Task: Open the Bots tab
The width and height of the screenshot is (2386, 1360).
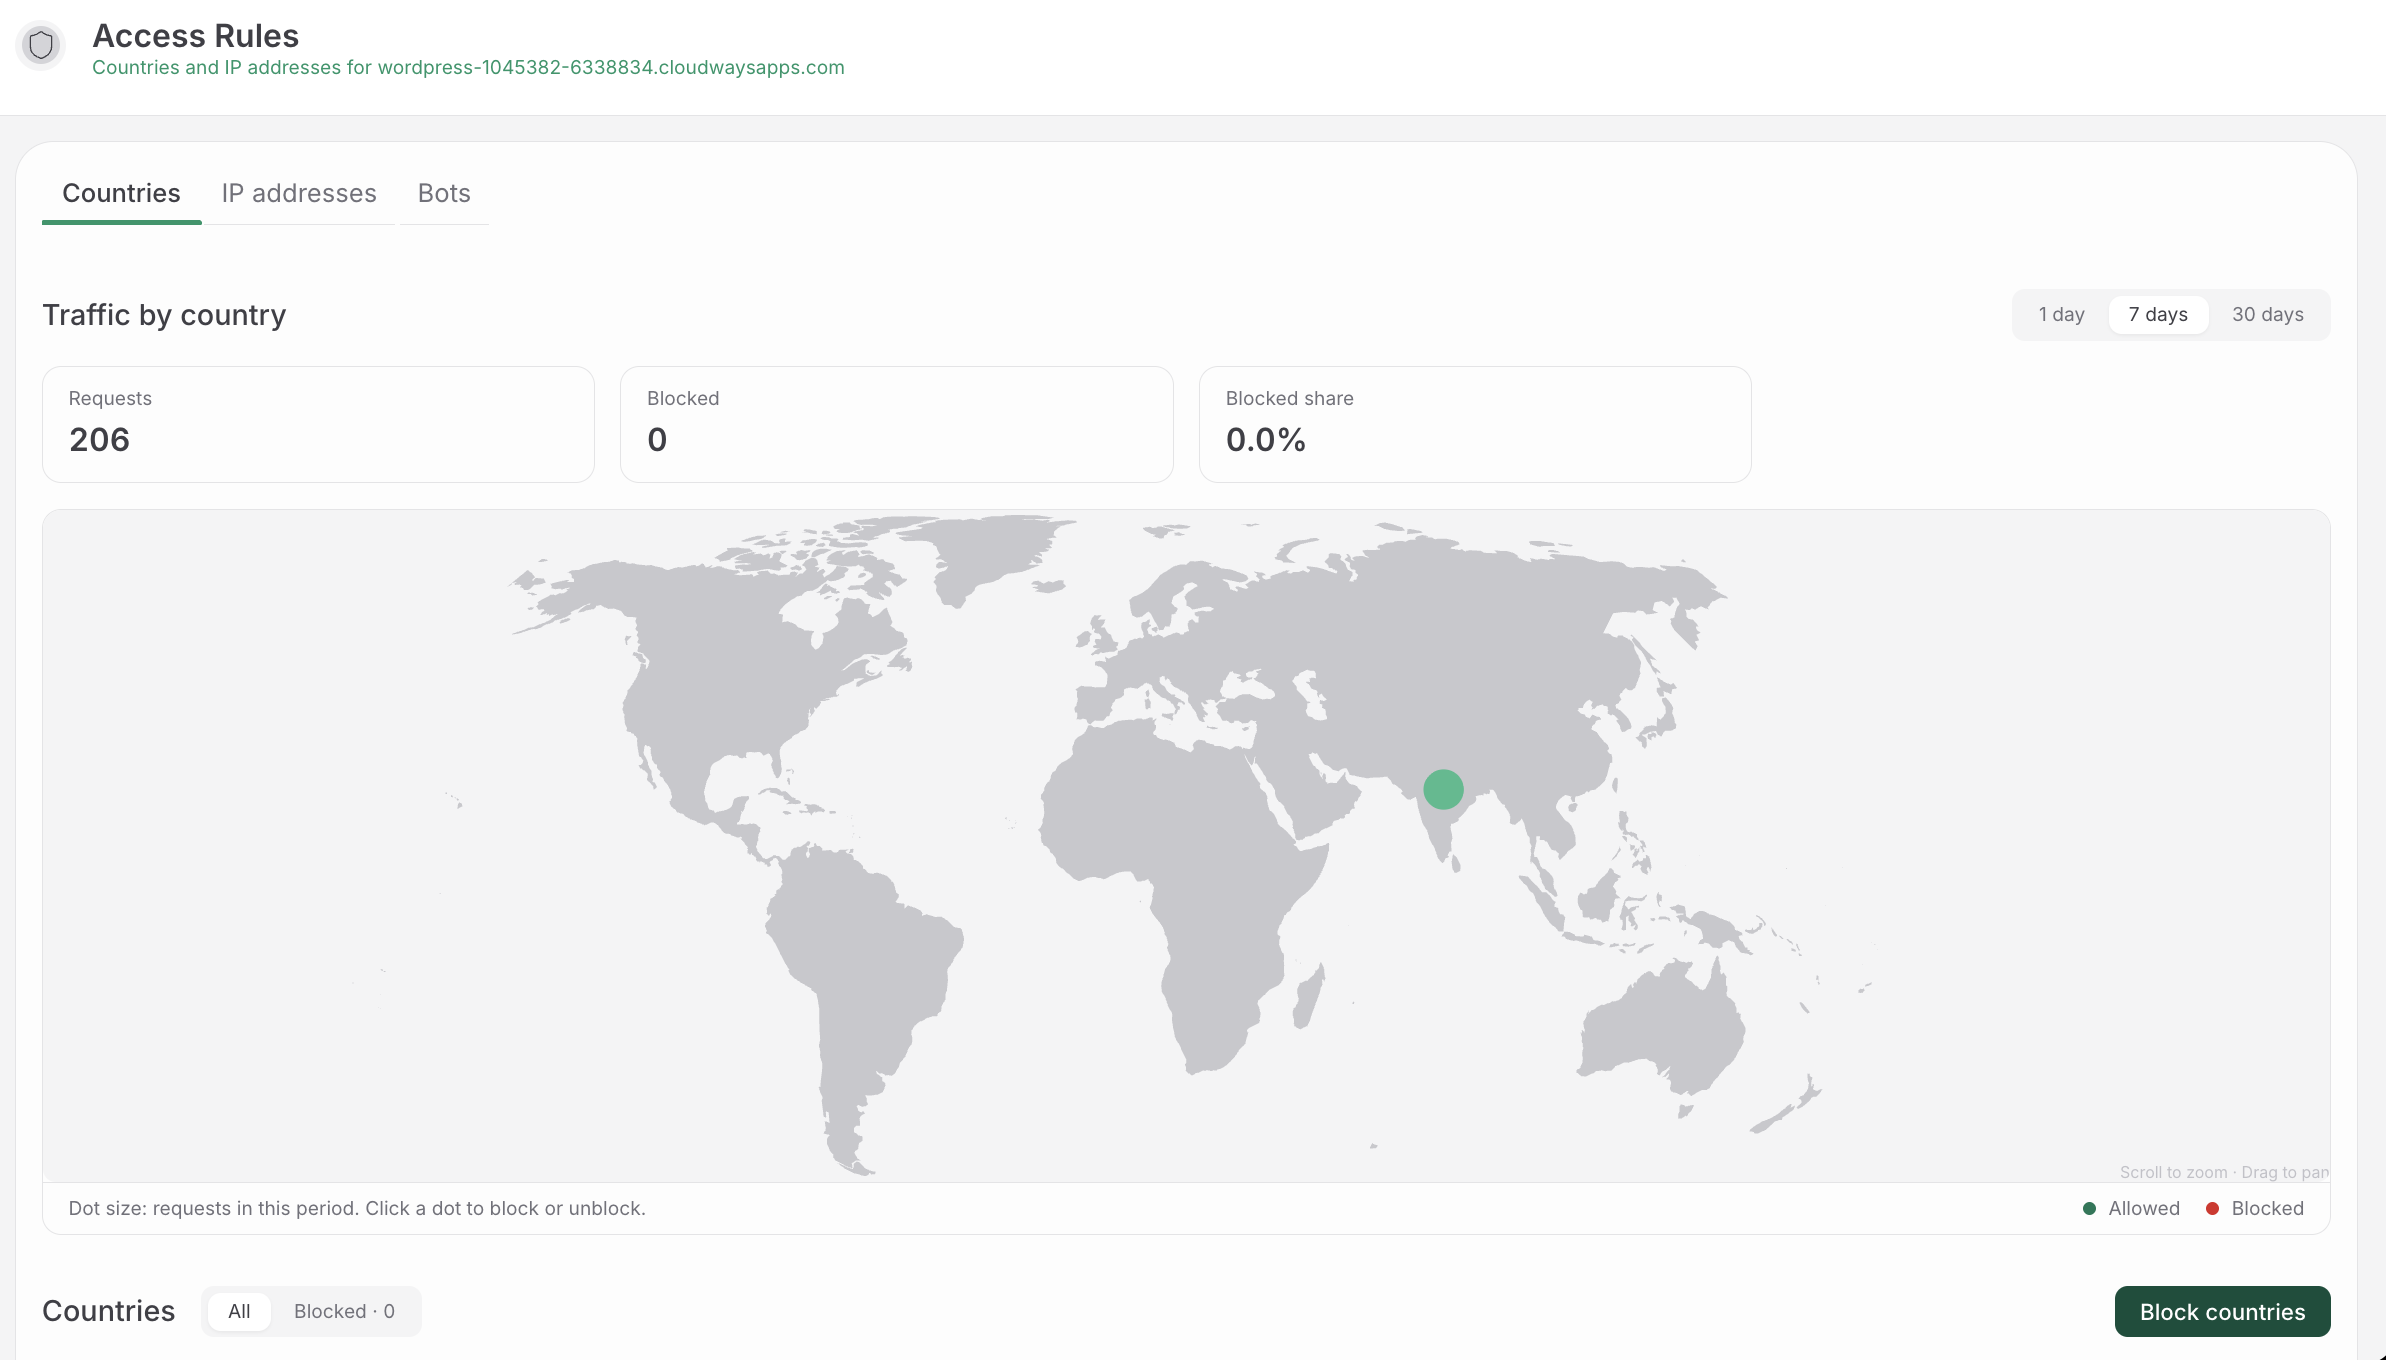Action: click(x=444, y=193)
